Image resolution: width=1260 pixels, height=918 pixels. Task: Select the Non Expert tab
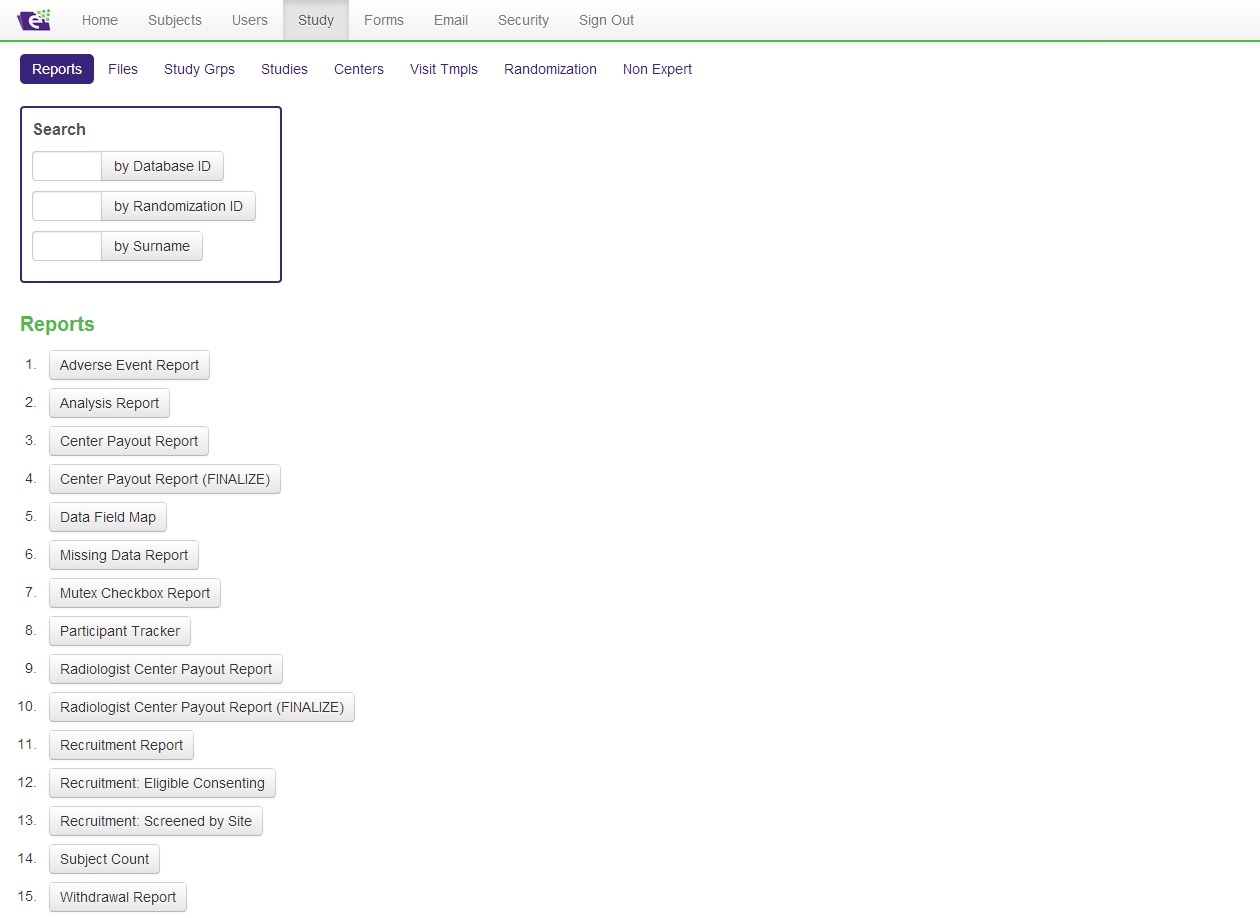tap(657, 69)
